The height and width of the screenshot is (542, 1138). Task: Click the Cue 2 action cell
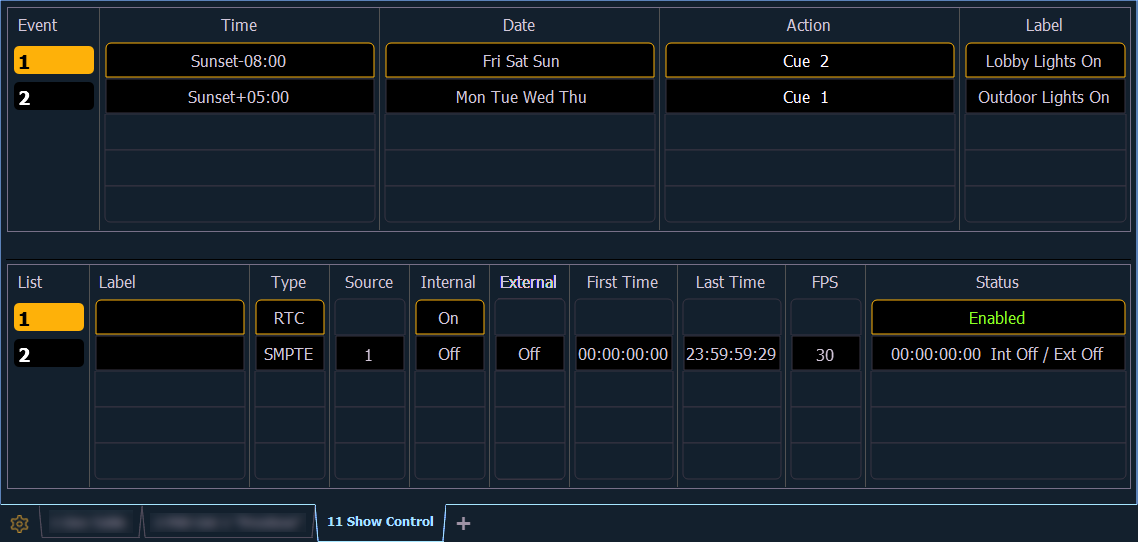point(809,61)
